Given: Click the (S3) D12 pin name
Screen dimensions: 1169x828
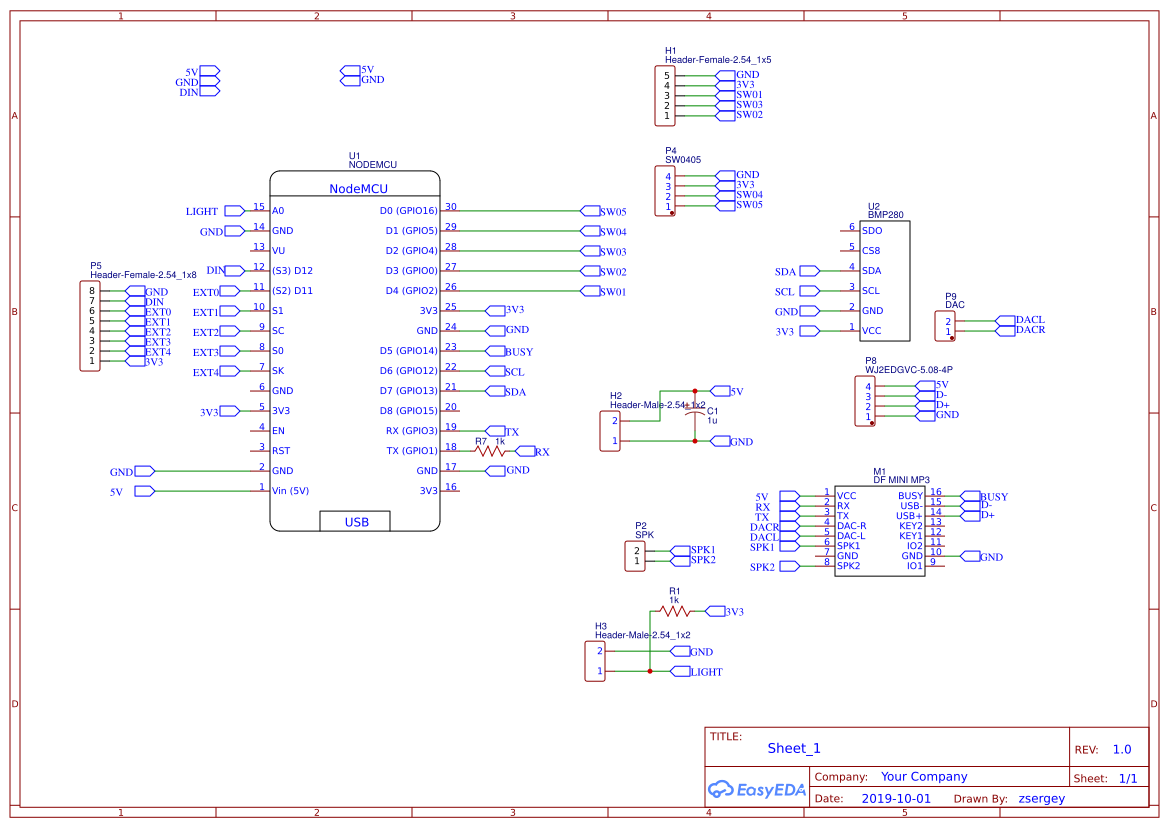Looking at the screenshot, I should coord(292,271).
